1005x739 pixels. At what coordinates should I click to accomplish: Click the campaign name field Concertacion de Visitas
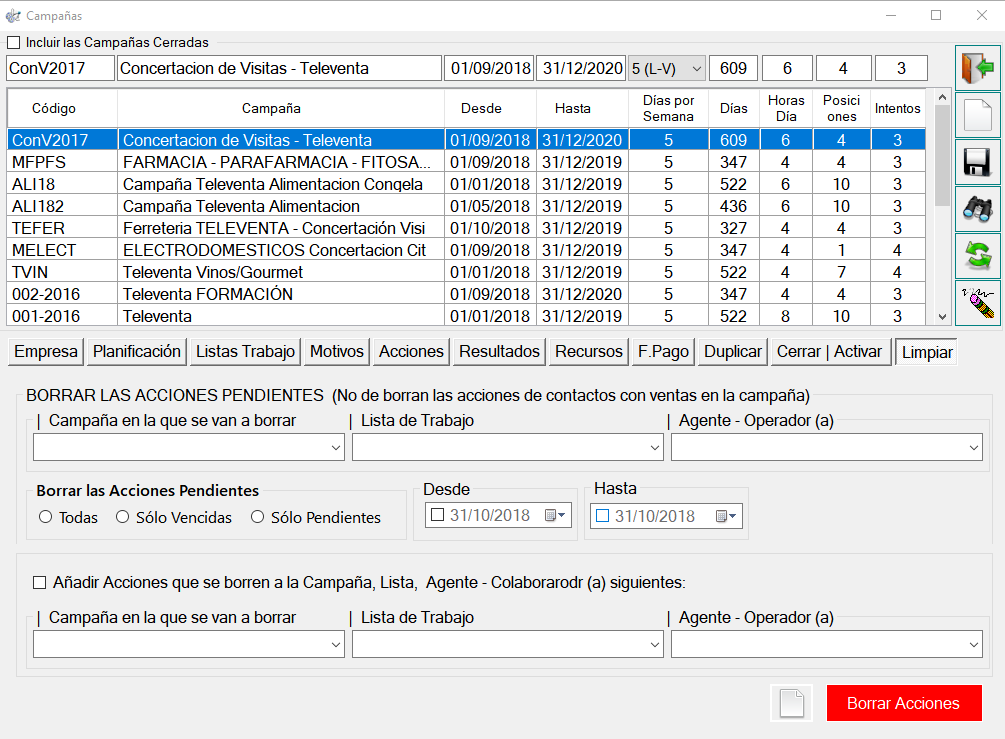pyautogui.click(x=279, y=68)
